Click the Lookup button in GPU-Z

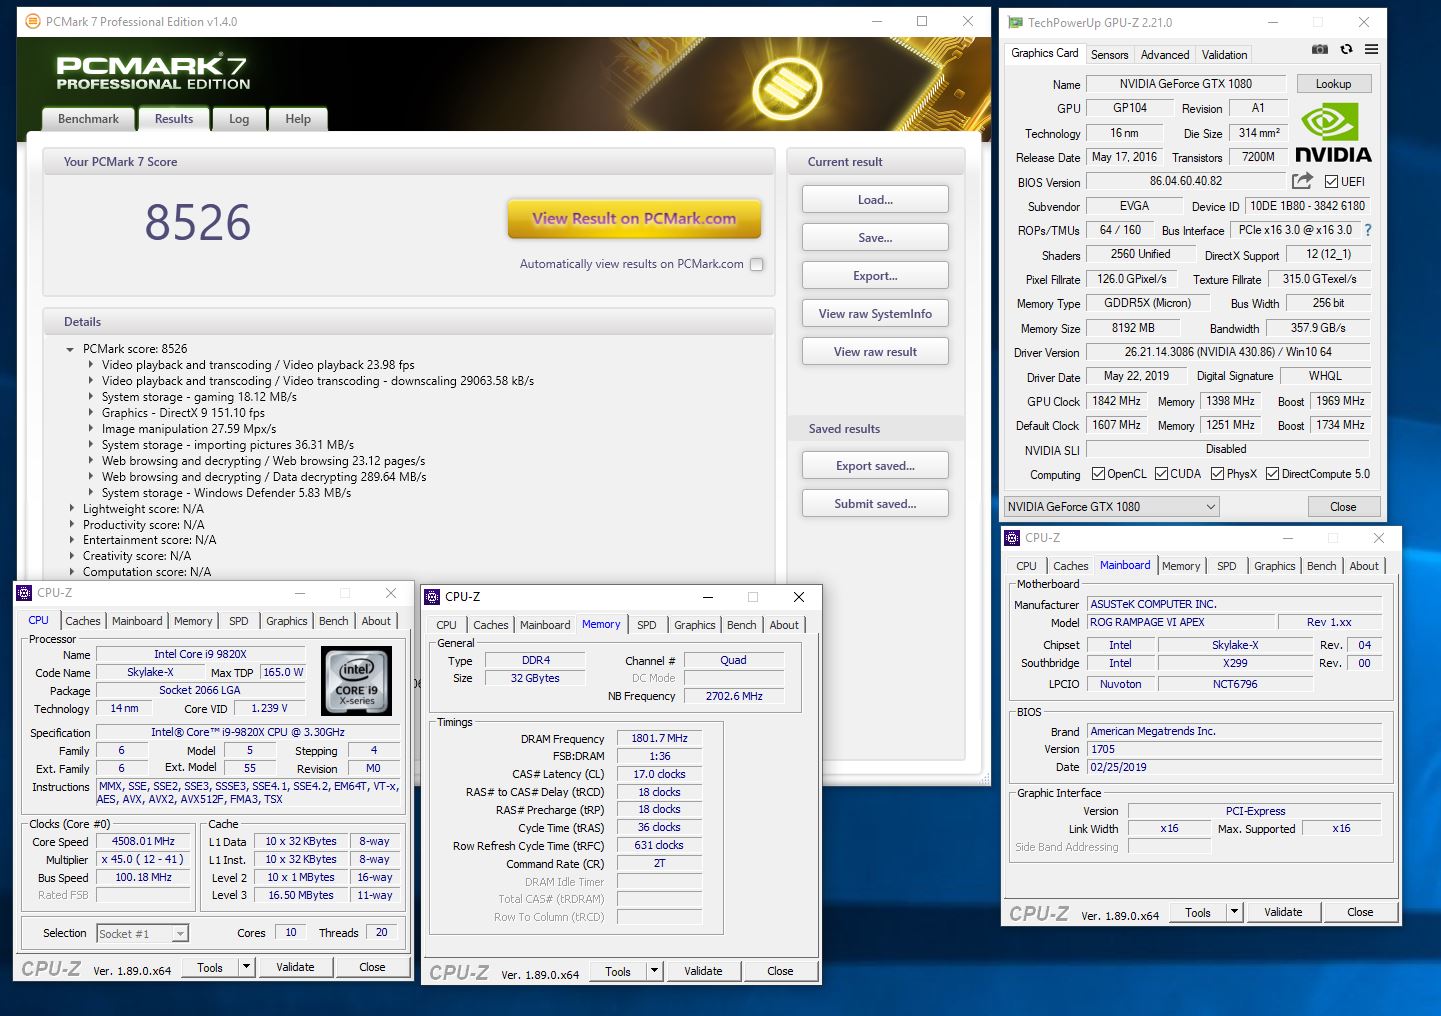[1333, 84]
